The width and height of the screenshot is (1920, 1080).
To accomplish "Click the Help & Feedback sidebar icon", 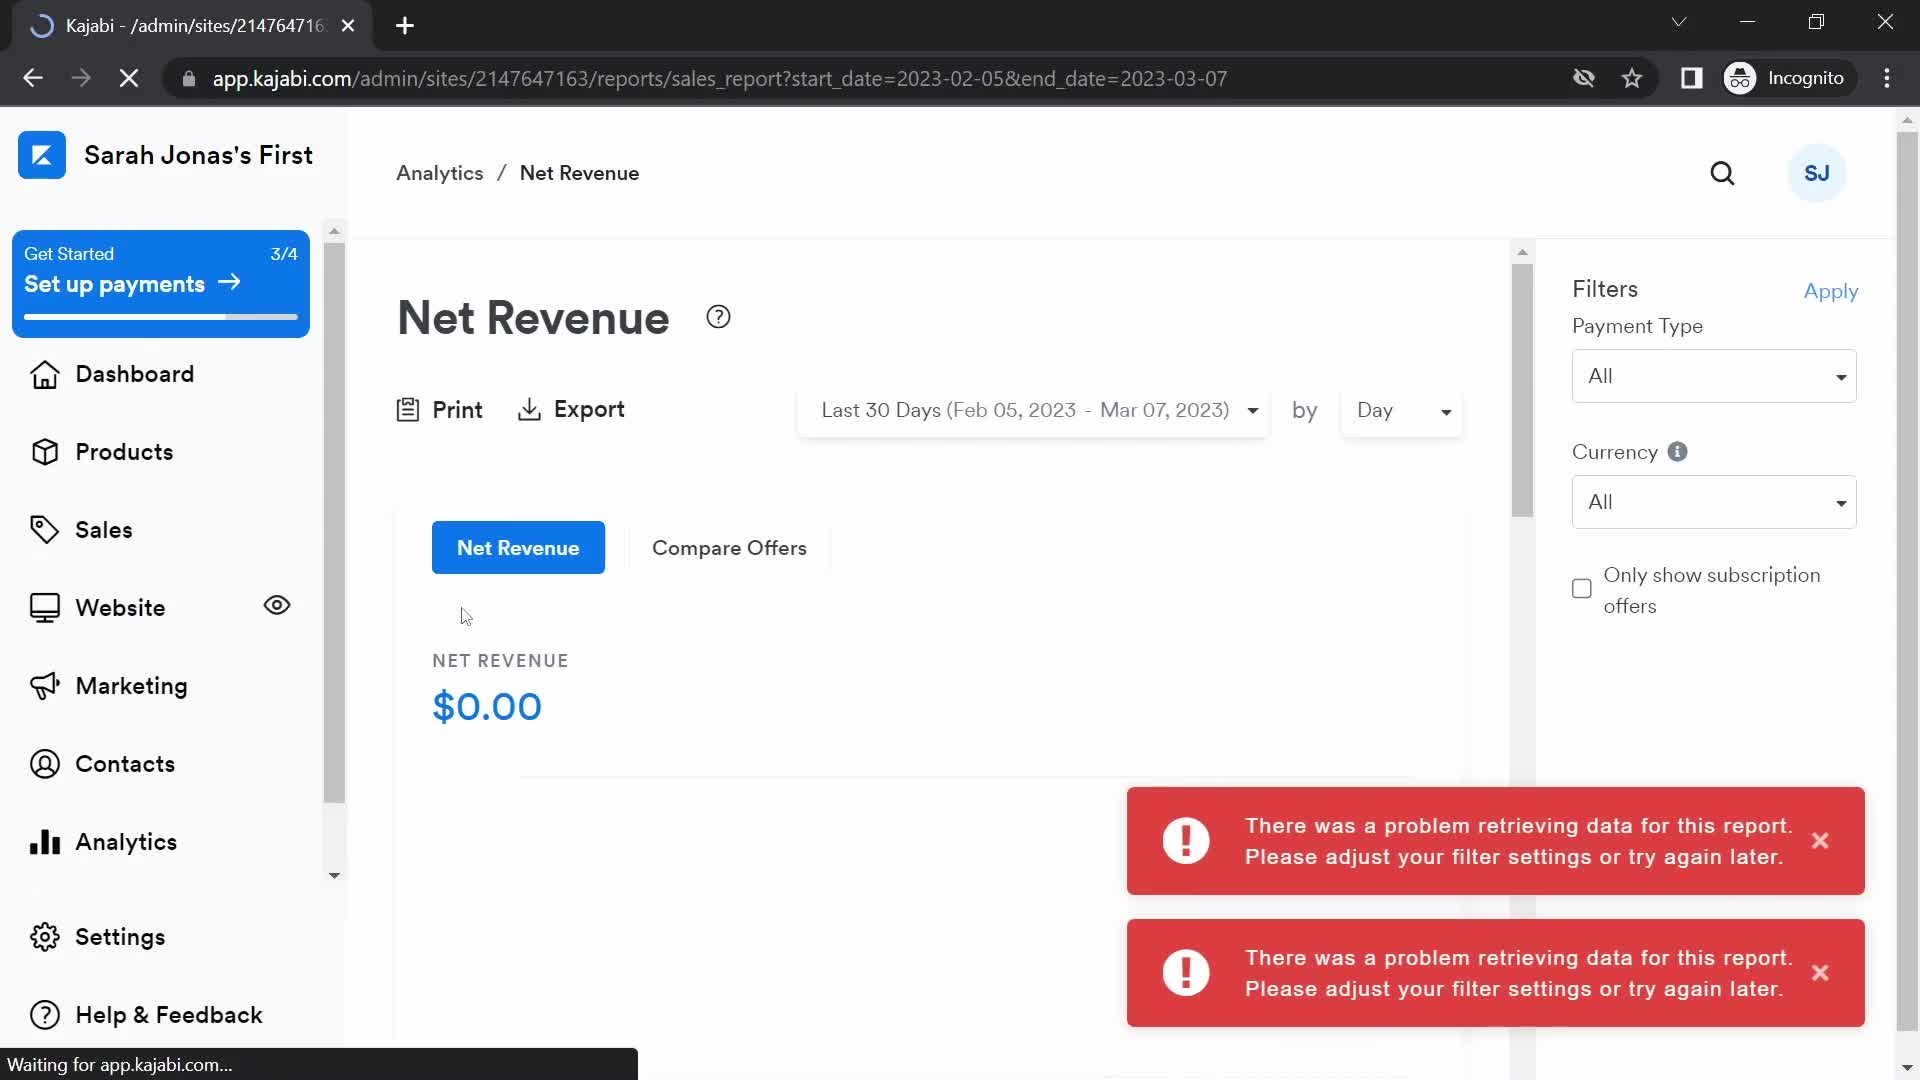I will click(44, 1014).
